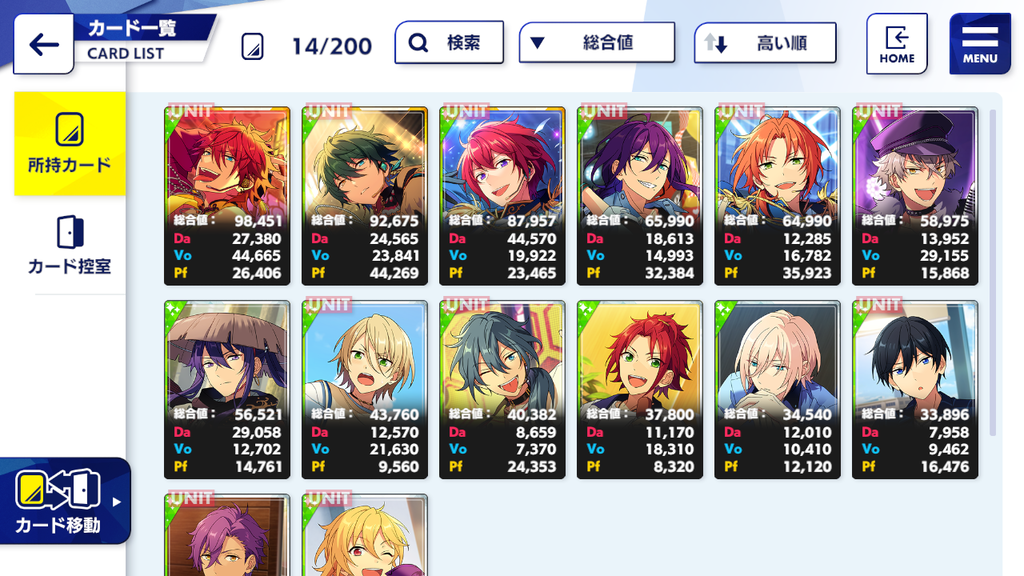Click the magnifier 検索 search button
This screenshot has width=1024, height=576.
click(x=449, y=42)
